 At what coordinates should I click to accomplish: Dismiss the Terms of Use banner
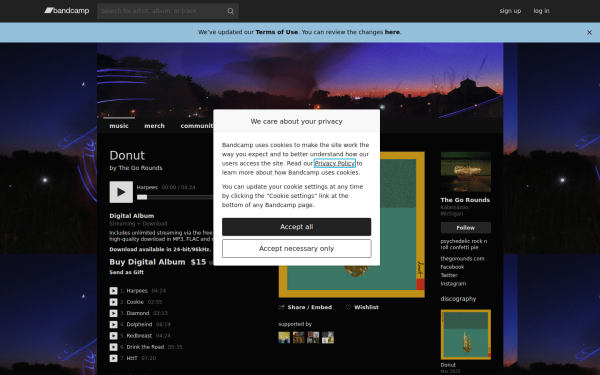(x=589, y=33)
